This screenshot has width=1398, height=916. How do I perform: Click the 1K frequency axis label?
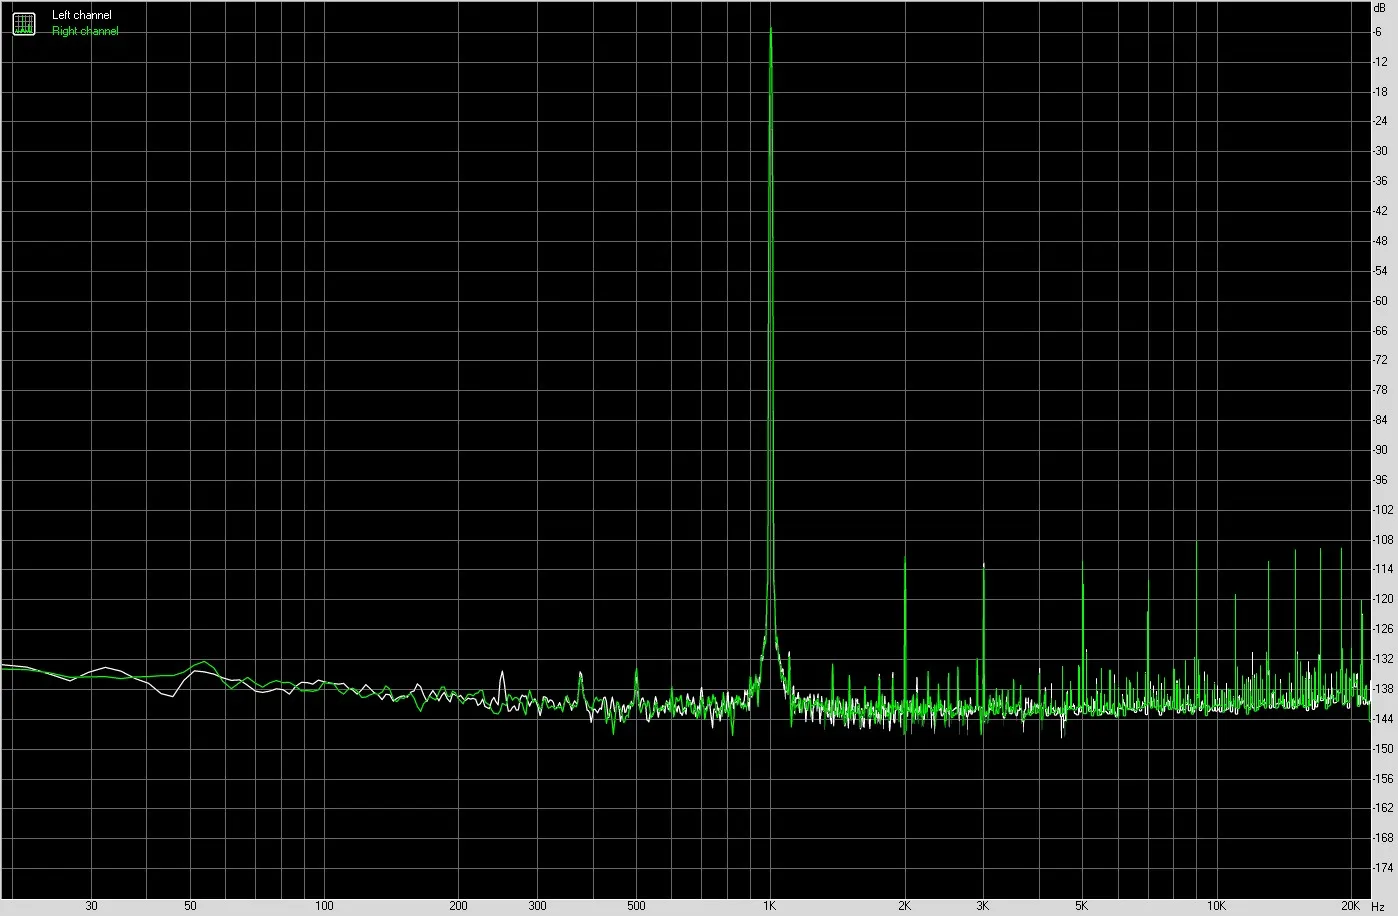pyautogui.click(x=769, y=906)
